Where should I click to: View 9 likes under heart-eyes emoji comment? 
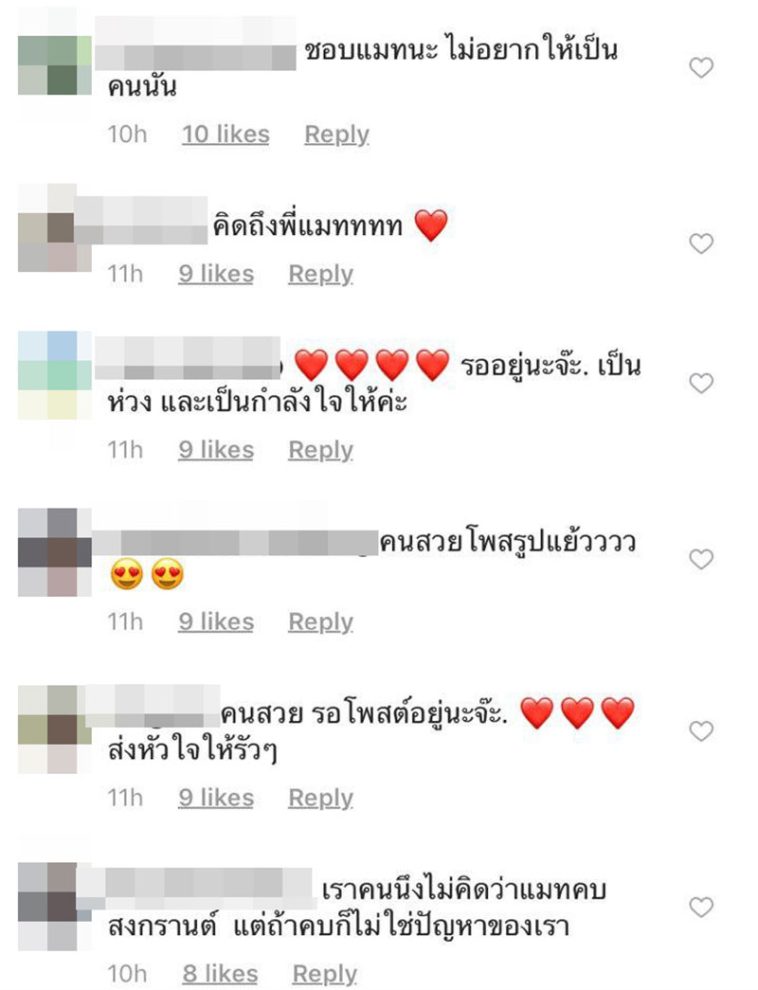pyautogui.click(x=216, y=622)
